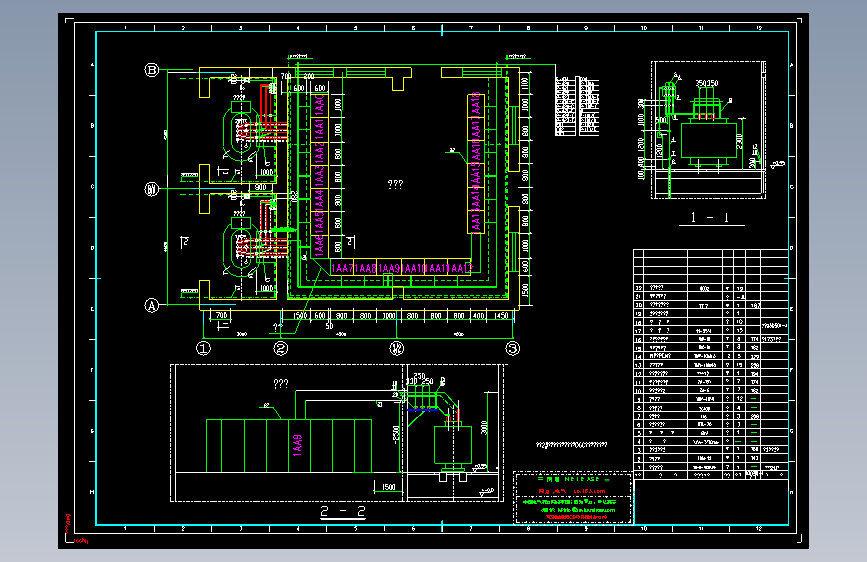Select the 1AA8 cabinet label
This screenshot has width=867, height=562.
pos(365,268)
